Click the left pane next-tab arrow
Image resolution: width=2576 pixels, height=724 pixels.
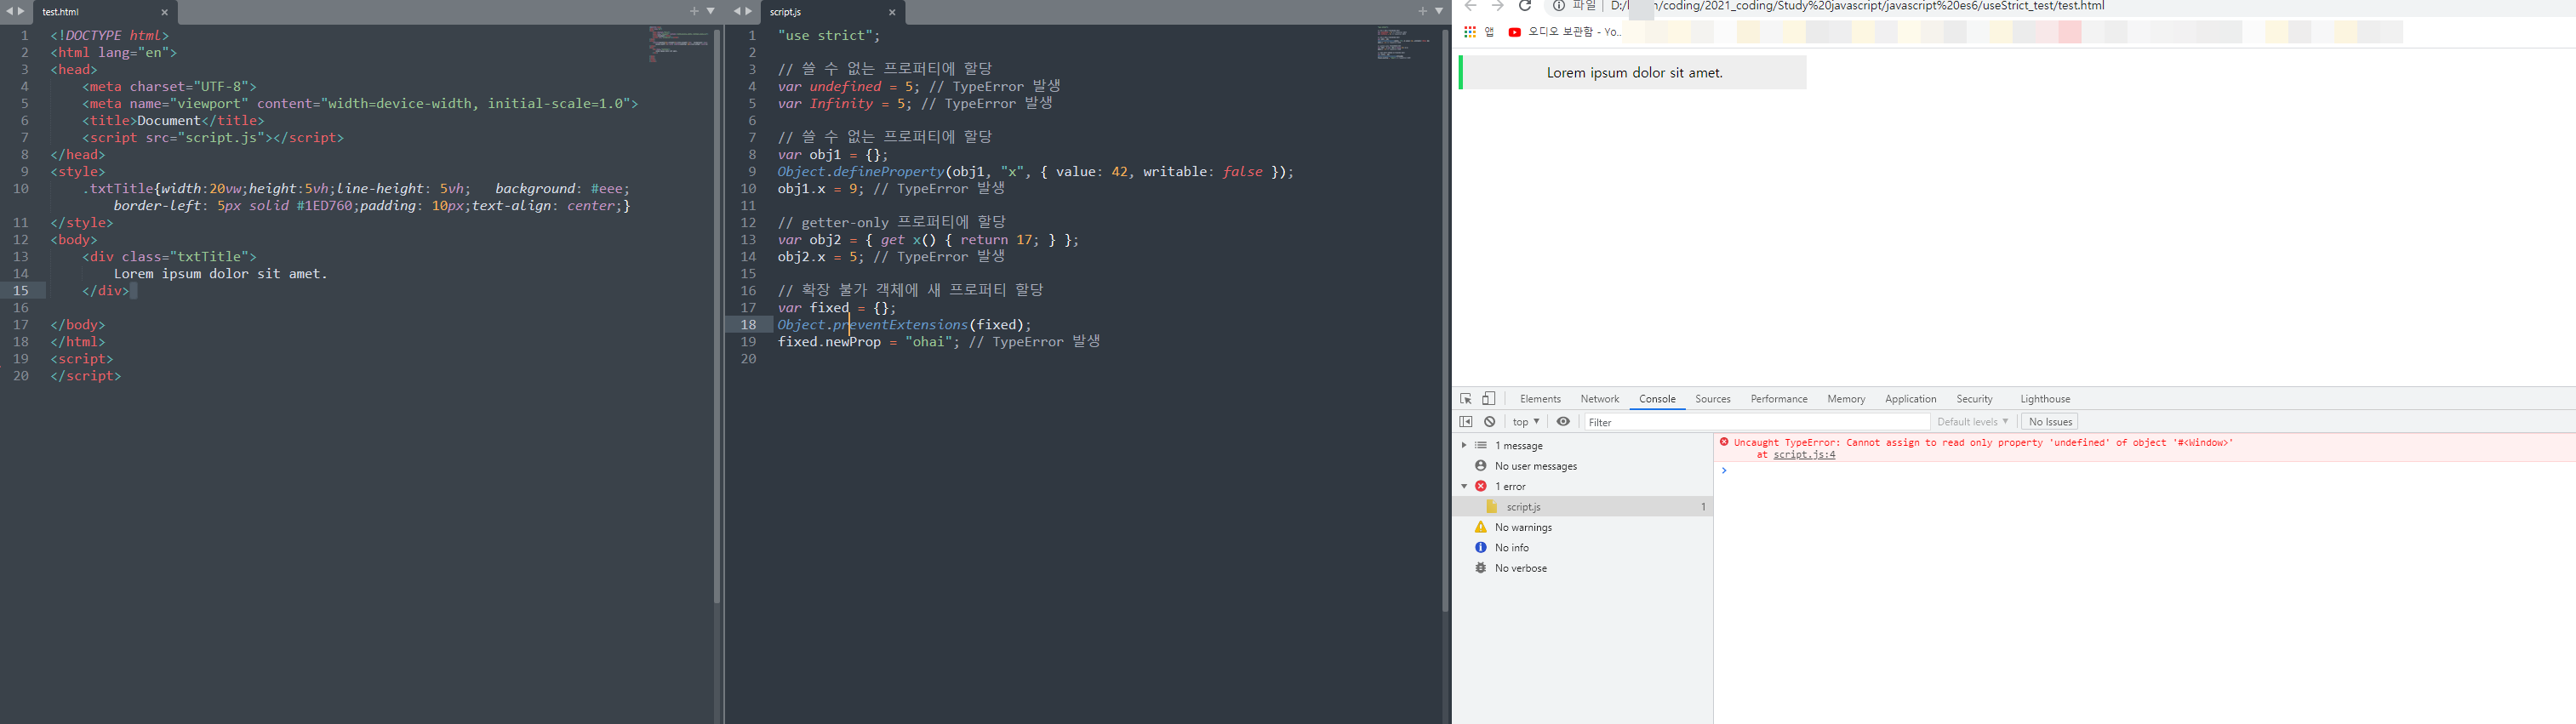click(x=21, y=11)
